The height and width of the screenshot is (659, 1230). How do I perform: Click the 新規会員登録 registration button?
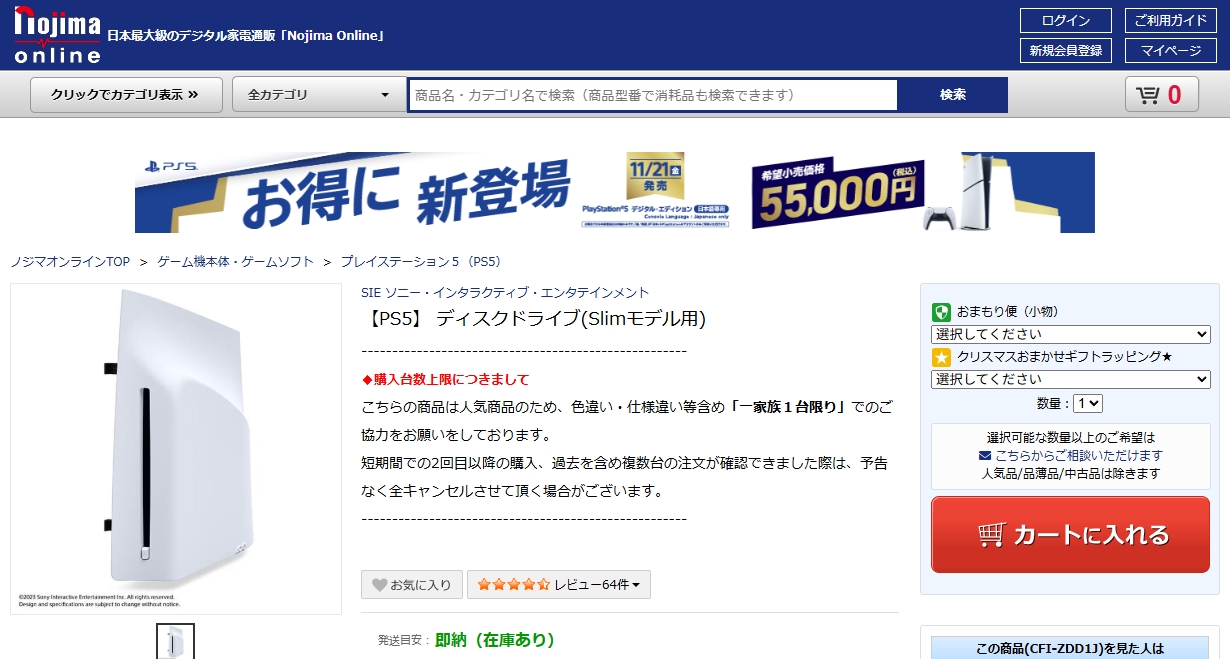coord(1066,51)
